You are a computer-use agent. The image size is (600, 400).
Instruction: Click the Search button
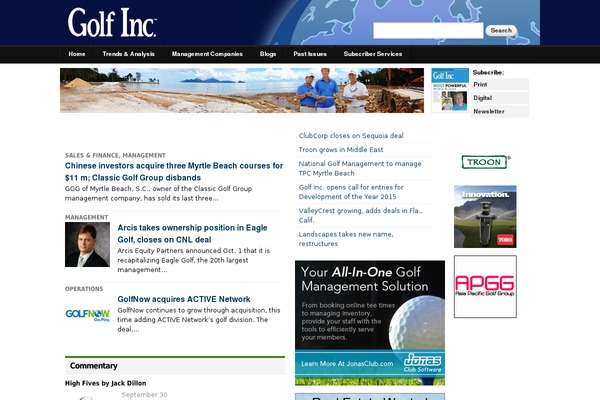click(x=501, y=30)
